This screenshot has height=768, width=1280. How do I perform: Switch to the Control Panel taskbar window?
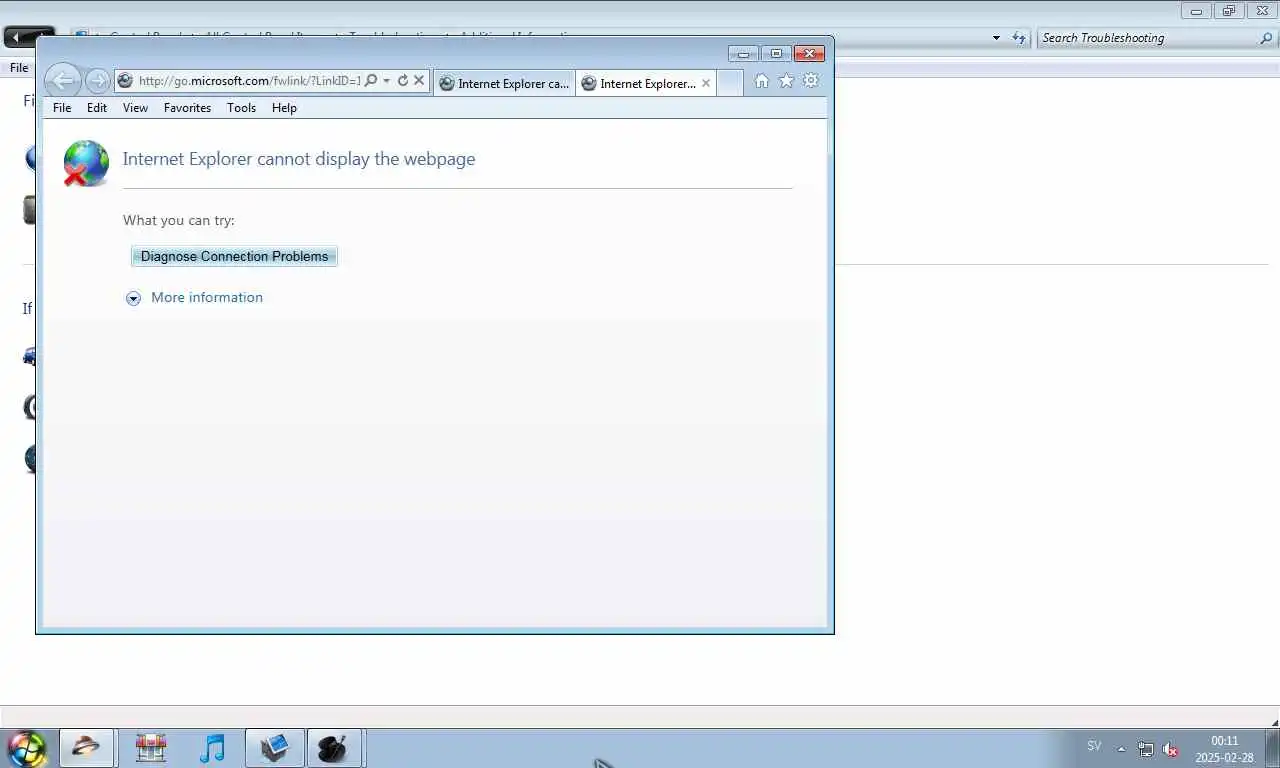coord(274,748)
